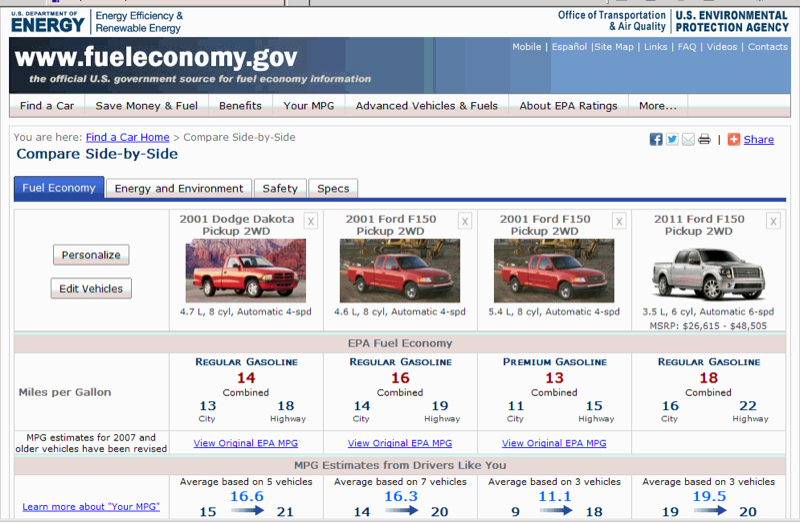Switch to Español link
The height and width of the screenshot is (523, 800).
tap(569, 46)
